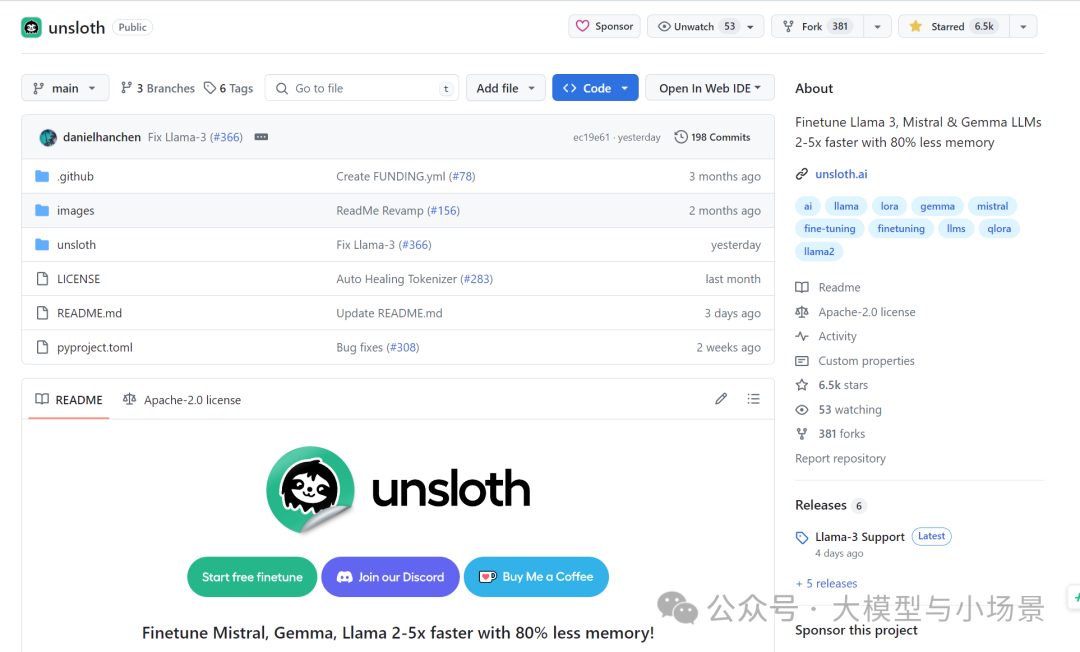Open the Add file dropdown
This screenshot has height=652, width=1080.
pyautogui.click(x=506, y=88)
